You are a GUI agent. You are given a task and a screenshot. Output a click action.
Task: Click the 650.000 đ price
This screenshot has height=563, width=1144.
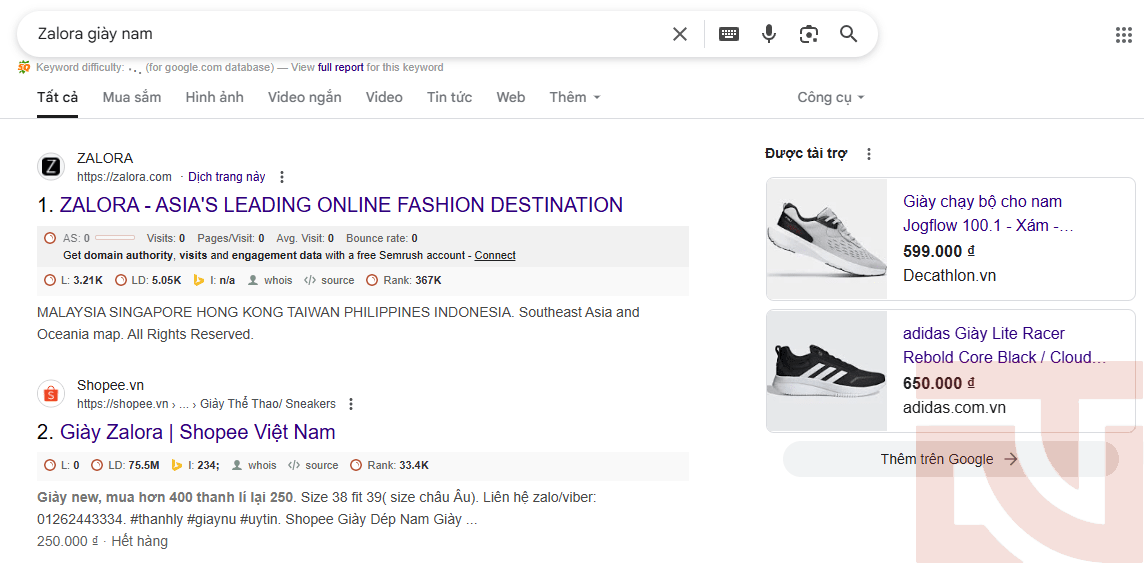click(939, 384)
